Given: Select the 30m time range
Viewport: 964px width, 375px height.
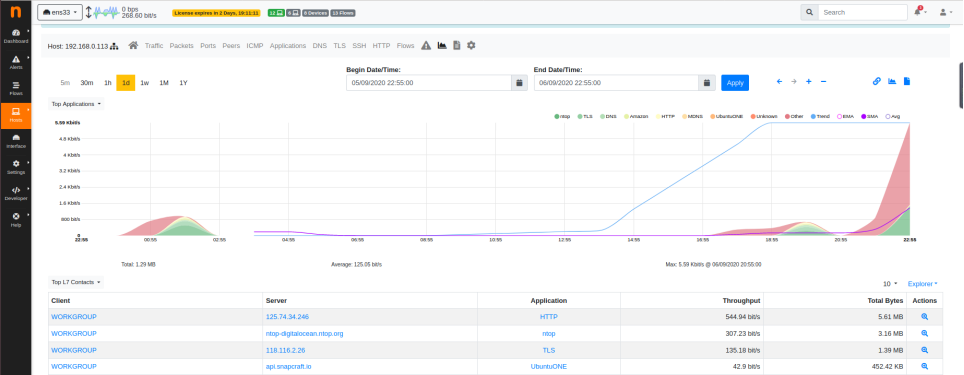Looking at the screenshot, I should coord(87,82).
